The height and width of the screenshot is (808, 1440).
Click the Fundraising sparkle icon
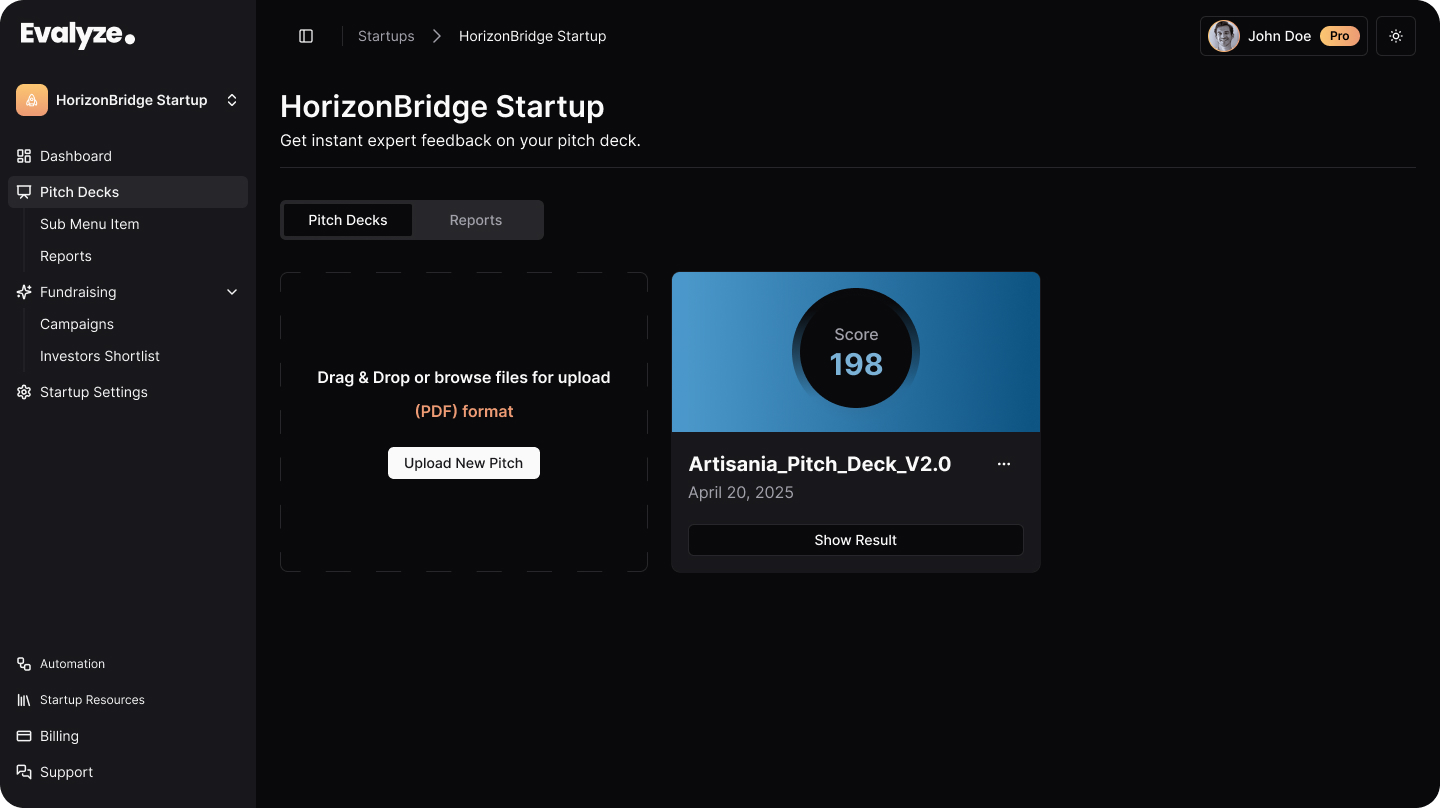coord(24,292)
